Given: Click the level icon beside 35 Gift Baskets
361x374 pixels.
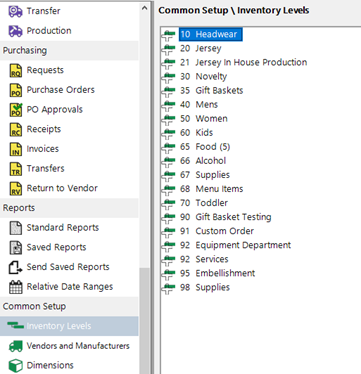Looking at the screenshot, I should tap(169, 91).
